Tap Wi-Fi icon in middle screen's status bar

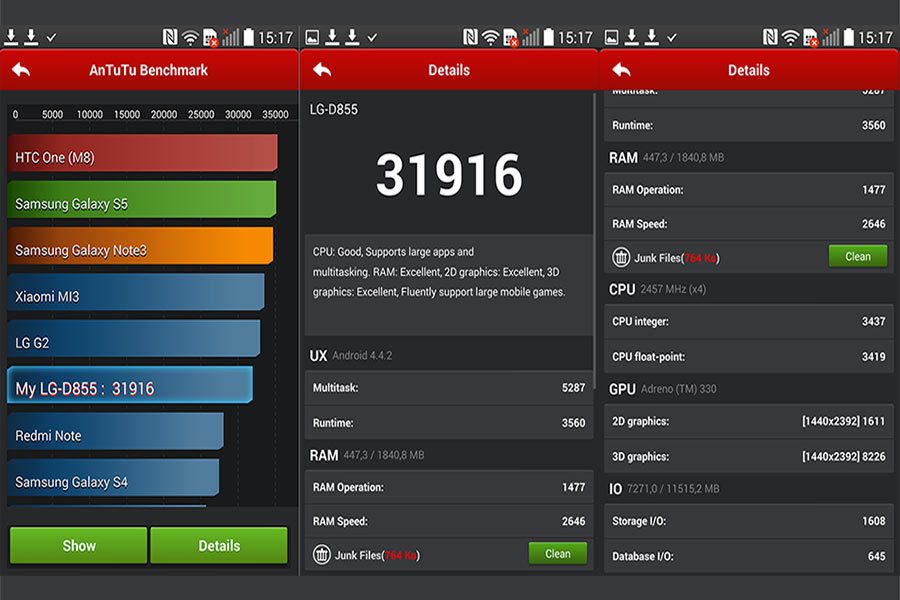(x=490, y=38)
